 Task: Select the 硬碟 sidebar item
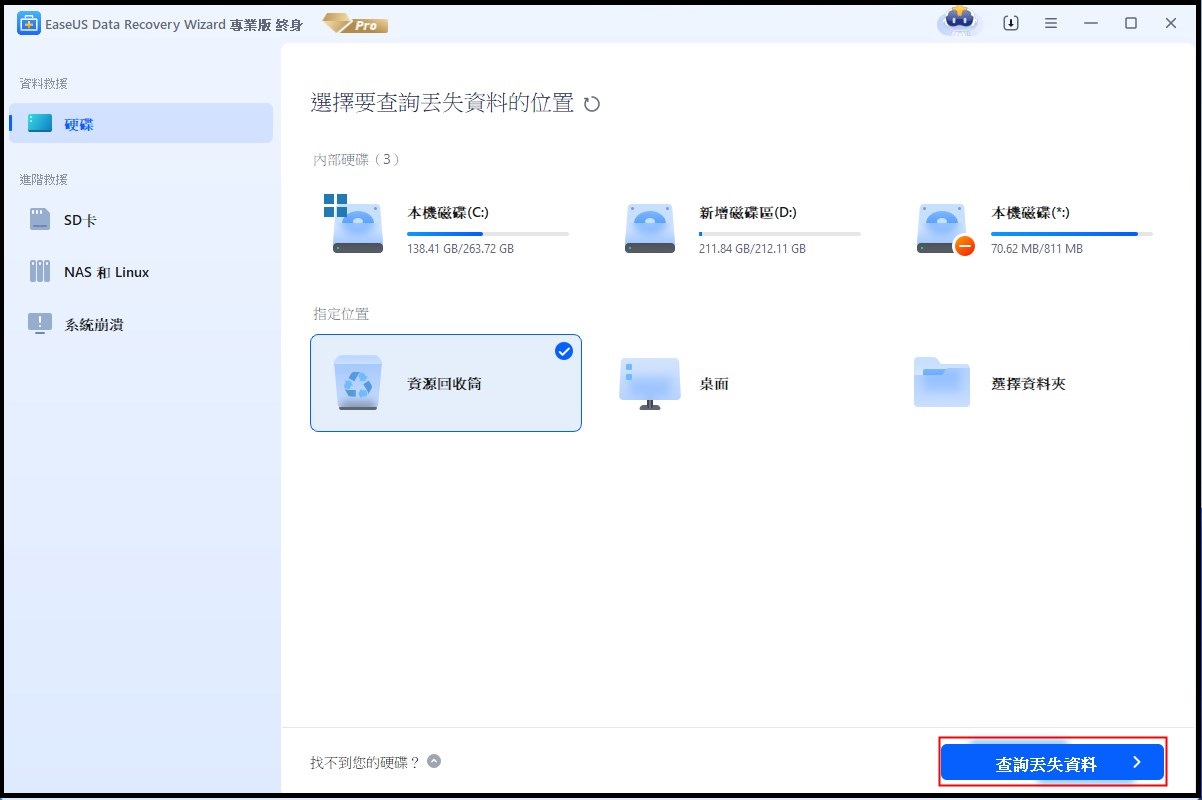point(141,123)
